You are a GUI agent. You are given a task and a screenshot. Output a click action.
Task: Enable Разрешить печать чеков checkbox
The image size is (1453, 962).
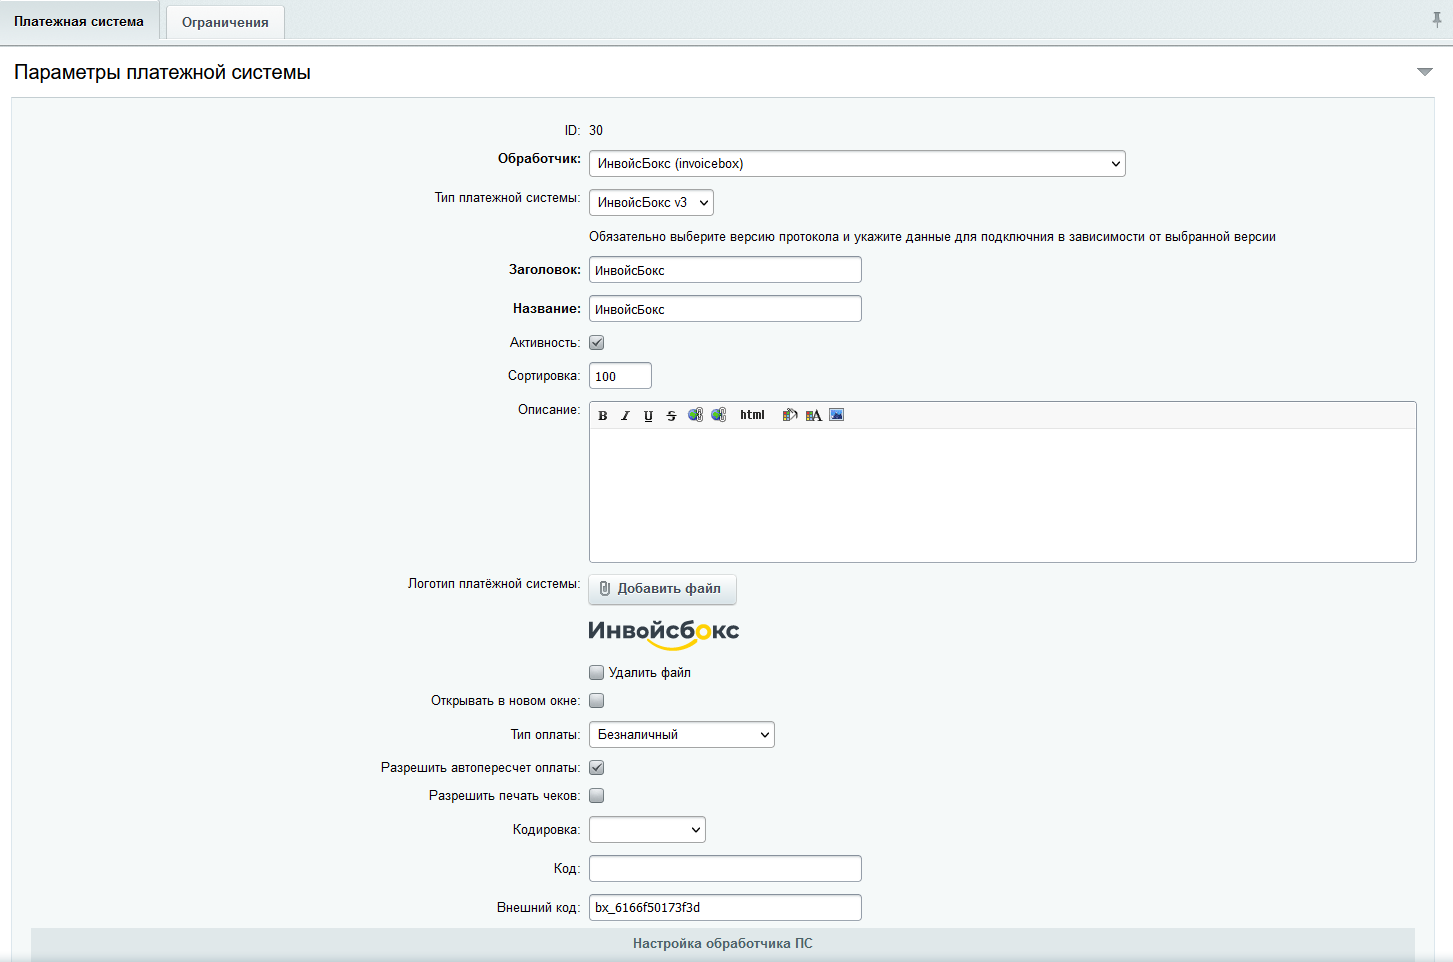tap(597, 796)
